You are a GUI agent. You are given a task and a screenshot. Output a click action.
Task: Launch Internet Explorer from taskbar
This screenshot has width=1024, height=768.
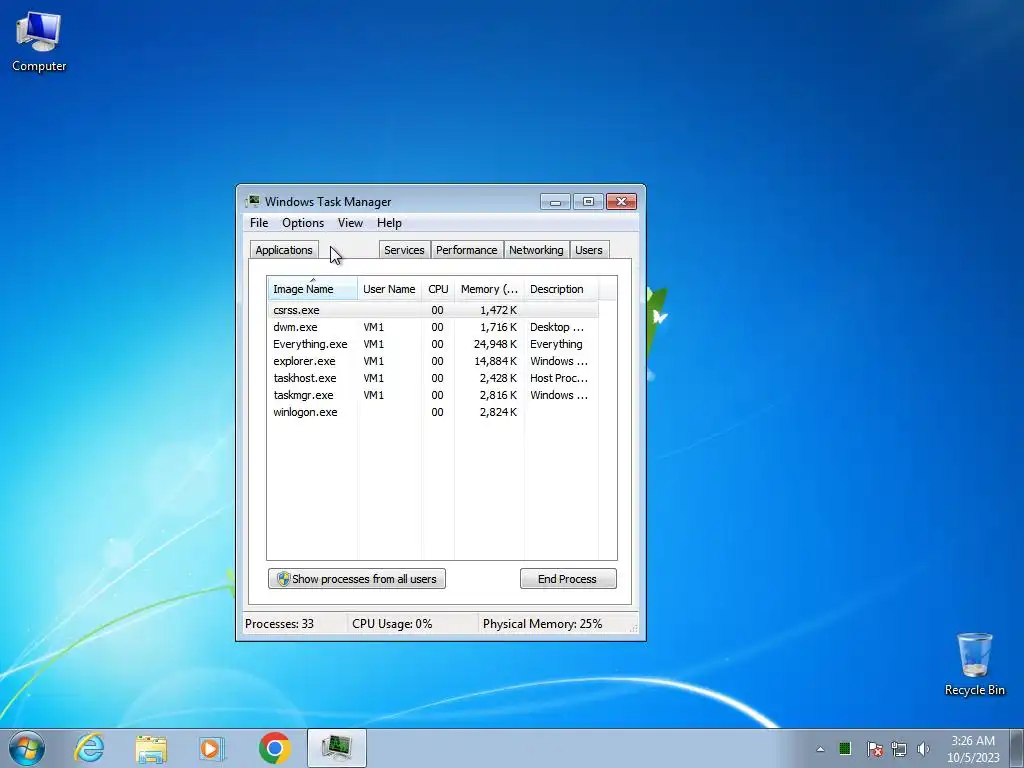click(x=89, y=748)
